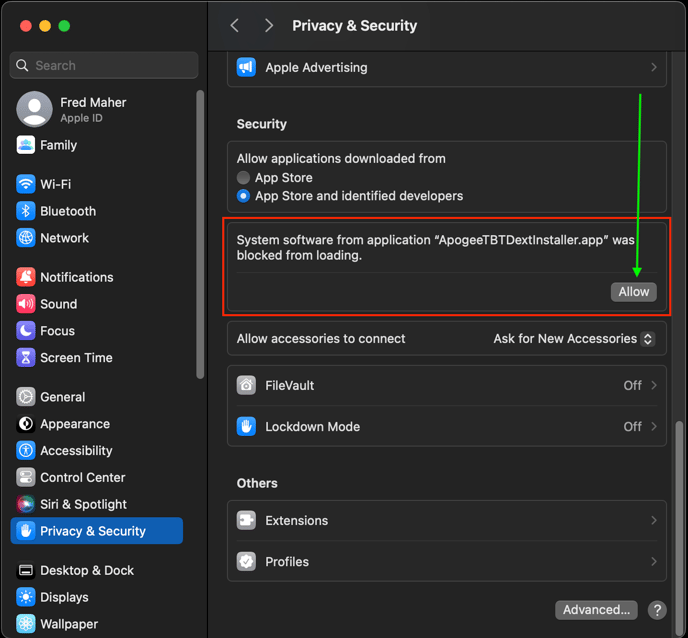Click Lockdown Mode Off status text

(x=632, y=427)
